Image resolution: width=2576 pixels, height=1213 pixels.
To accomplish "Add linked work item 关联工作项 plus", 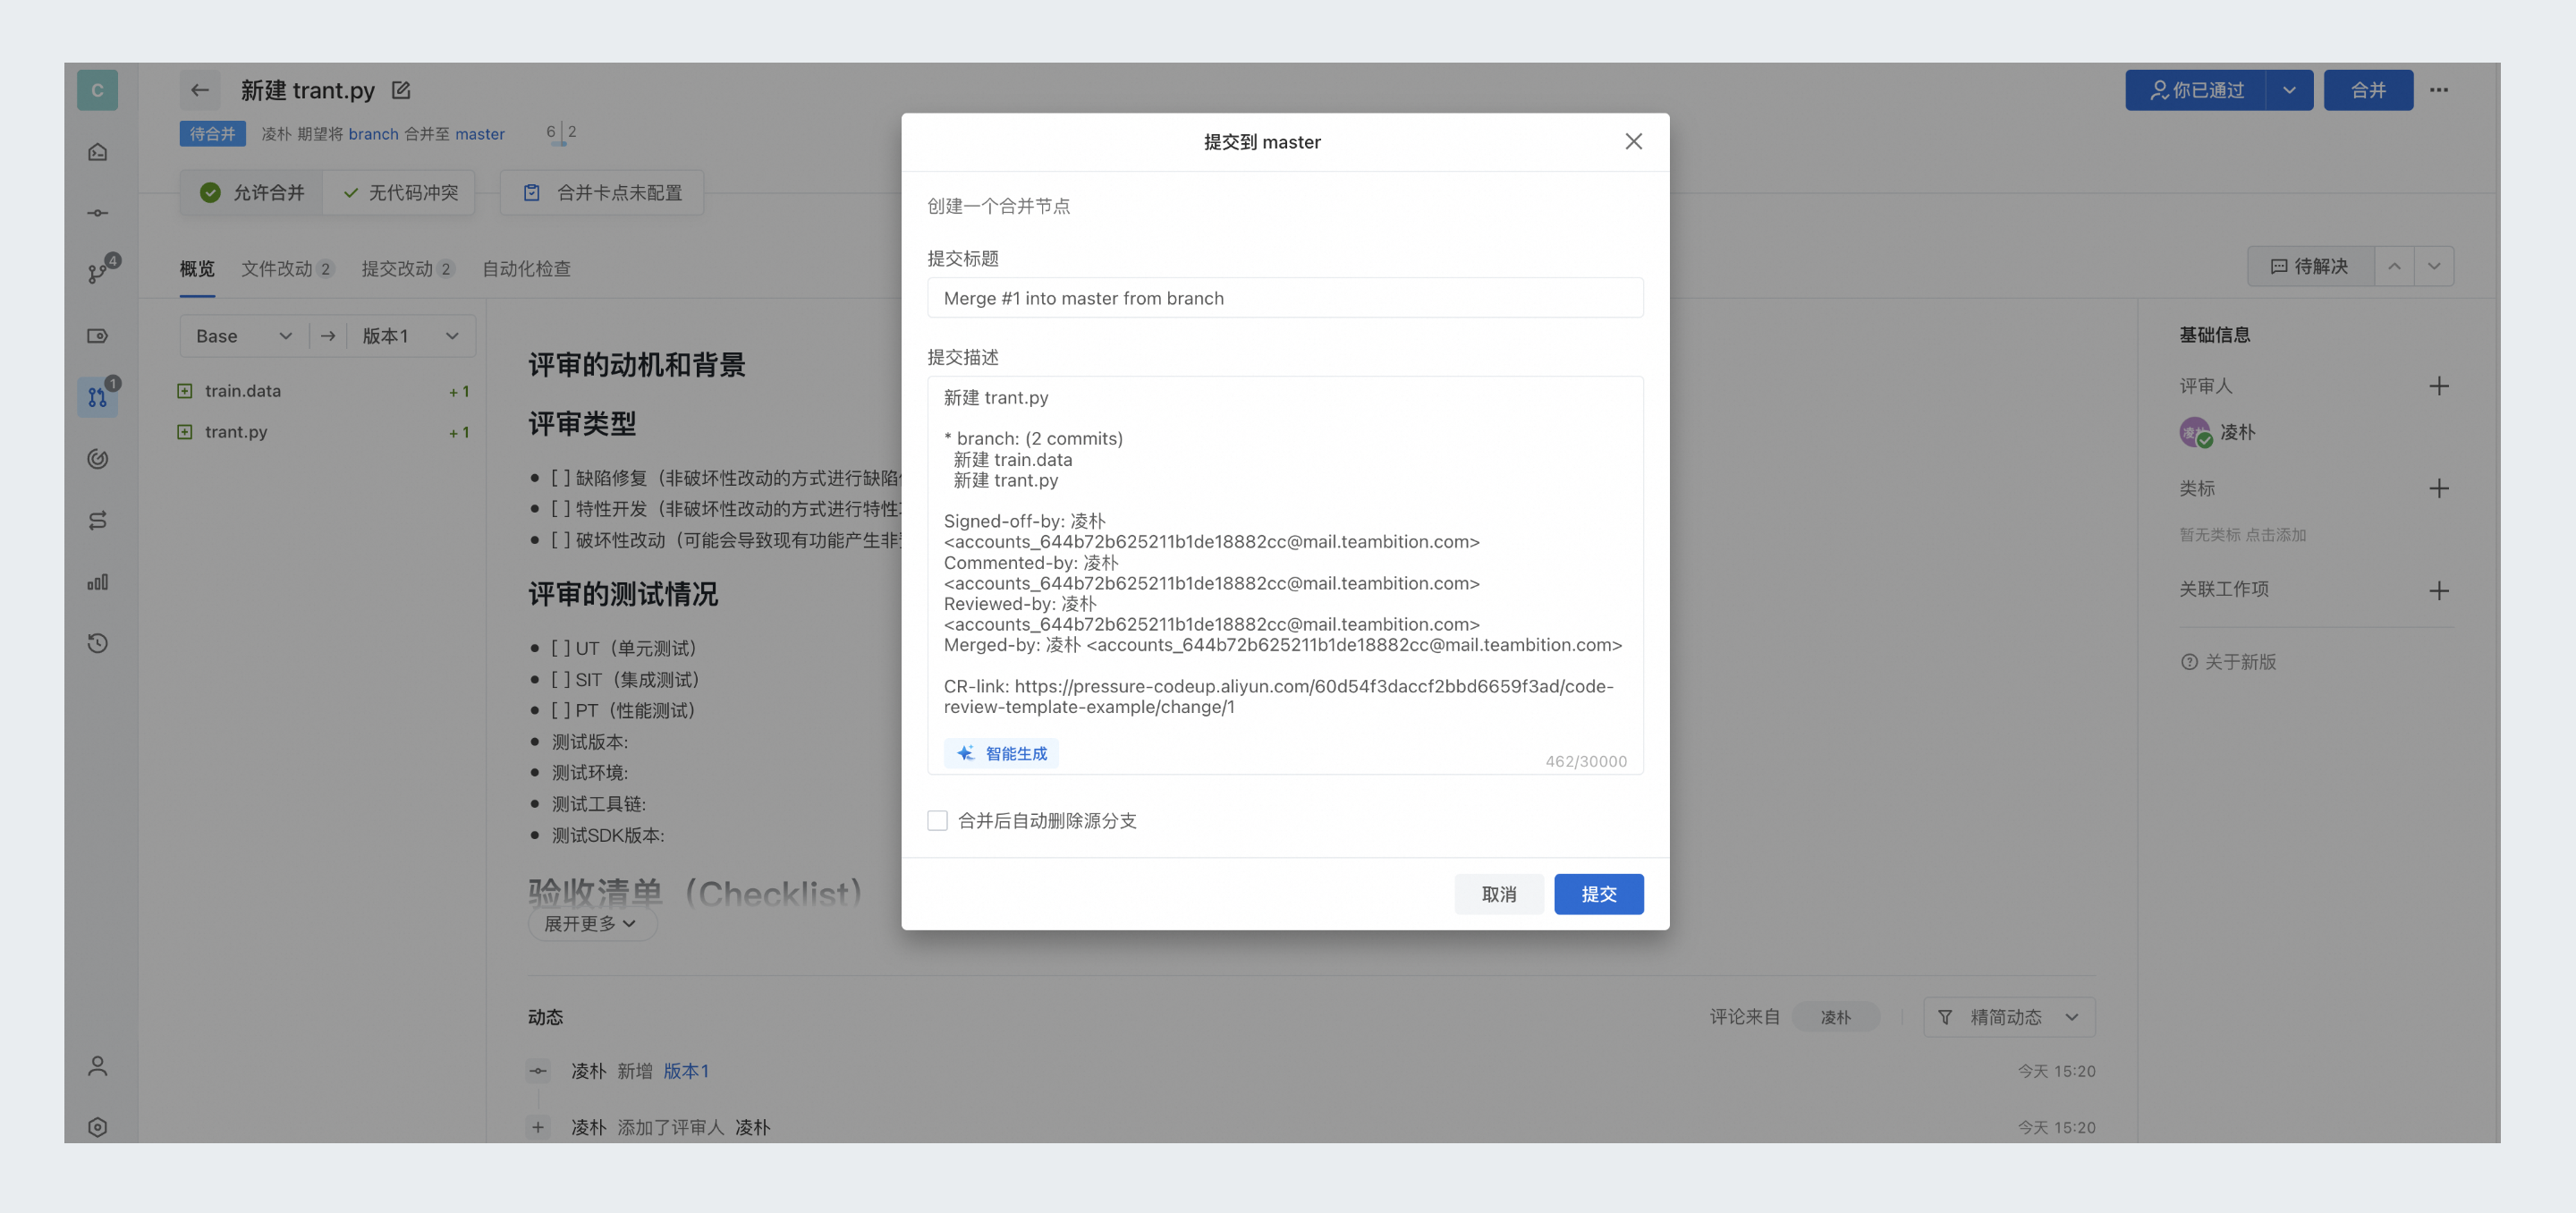I will (x=2439, y=590).
